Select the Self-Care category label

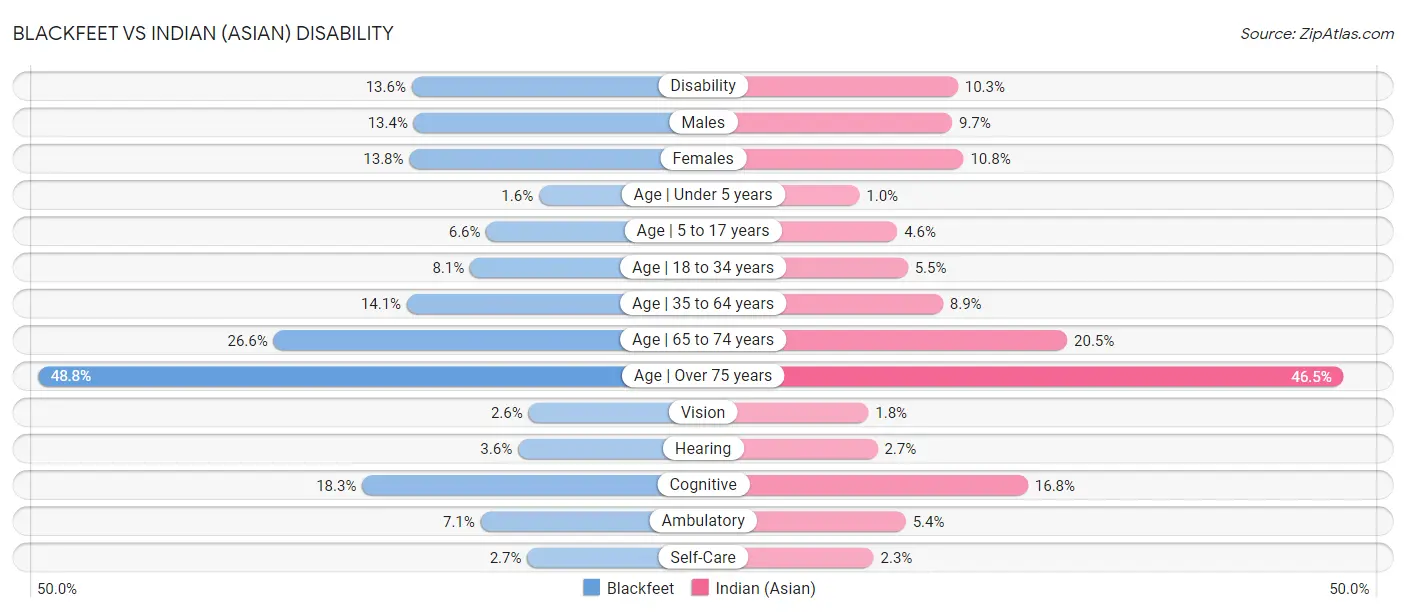tap(703, 557)
